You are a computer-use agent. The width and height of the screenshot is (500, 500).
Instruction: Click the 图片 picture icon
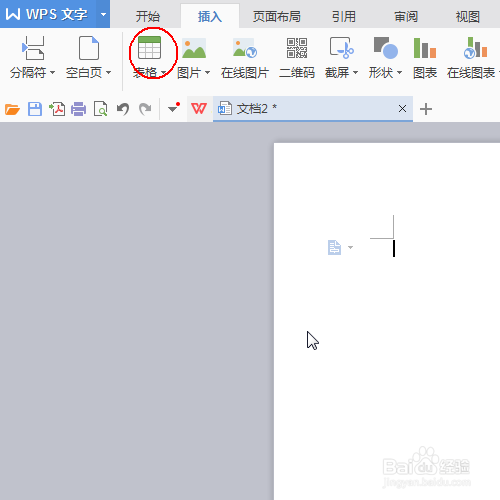[194, 48]
